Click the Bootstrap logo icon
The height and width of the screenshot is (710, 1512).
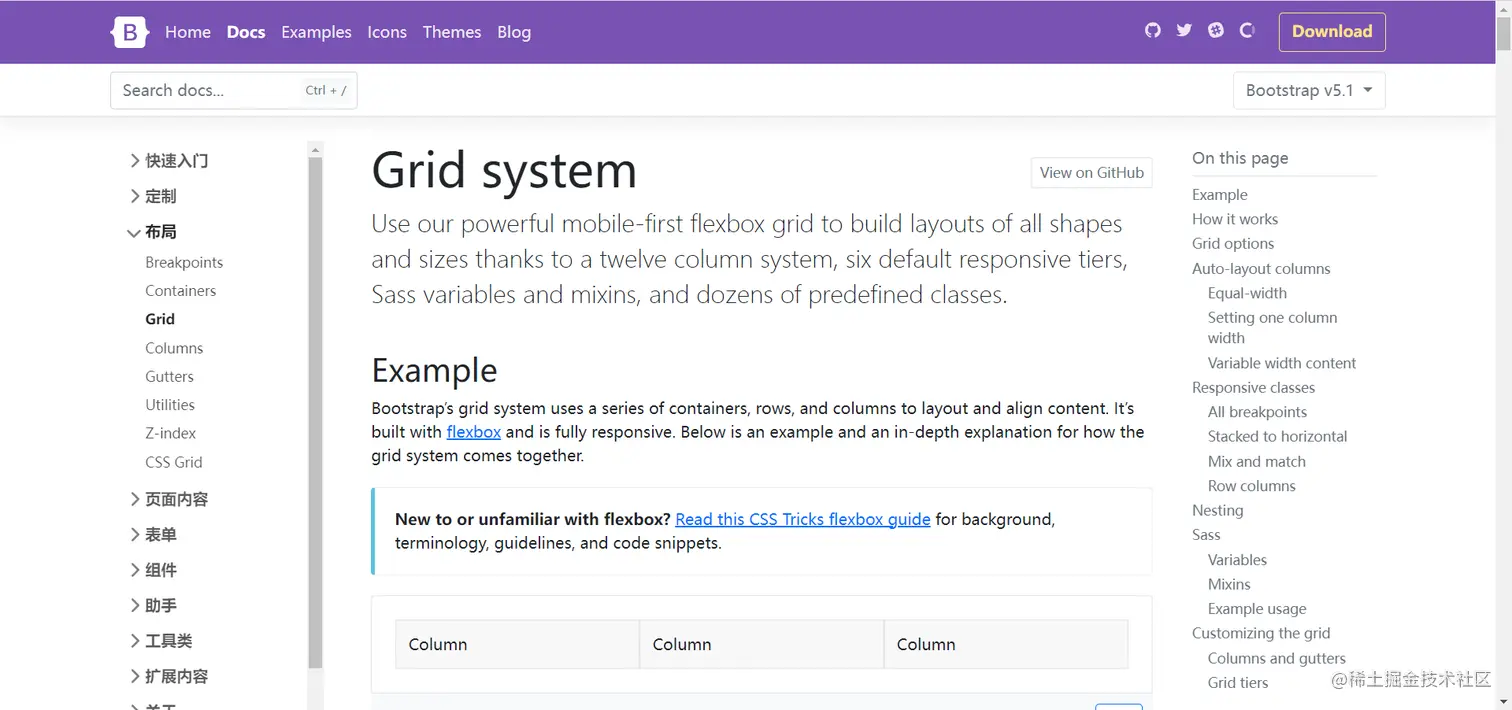(129, 32)
